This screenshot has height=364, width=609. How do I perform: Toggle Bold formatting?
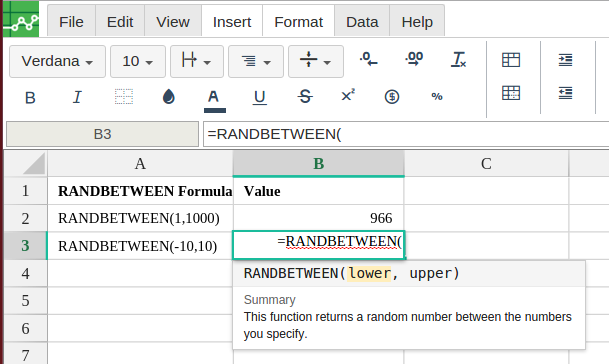click(30, 97)
